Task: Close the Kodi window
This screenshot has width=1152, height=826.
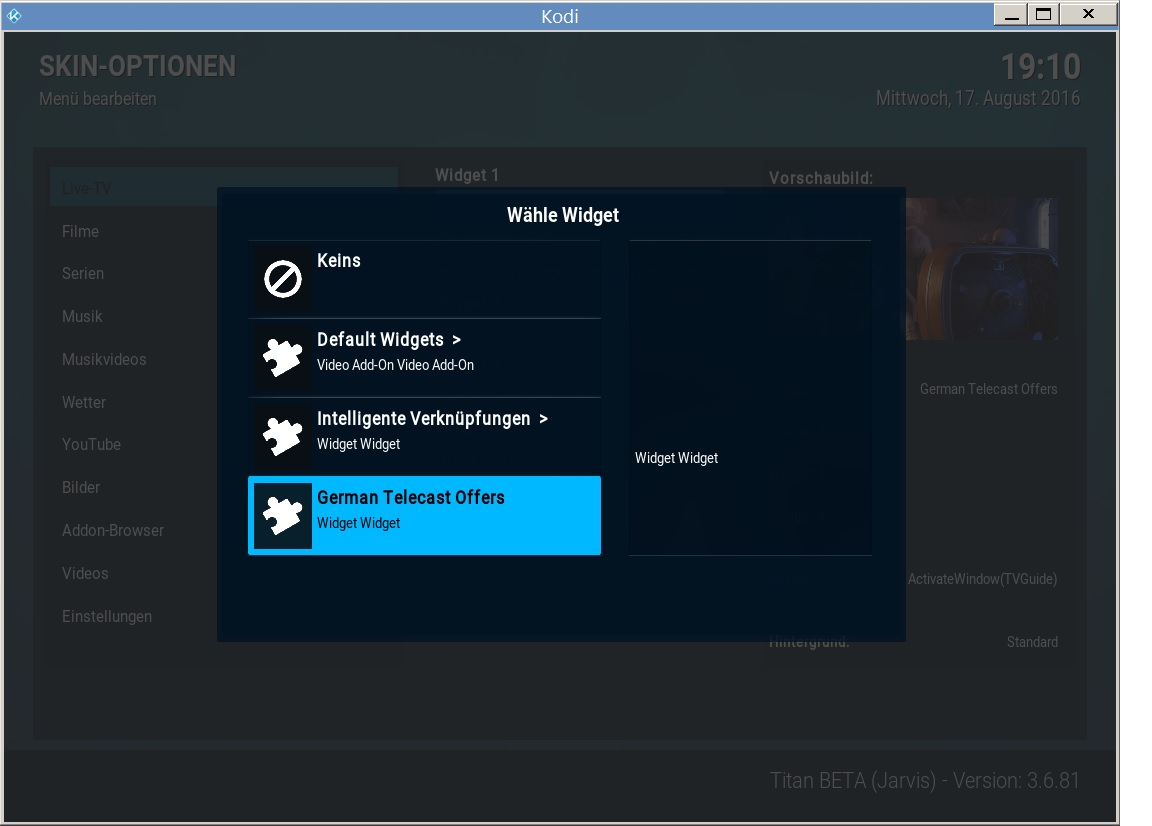Action: [1089, 14]
